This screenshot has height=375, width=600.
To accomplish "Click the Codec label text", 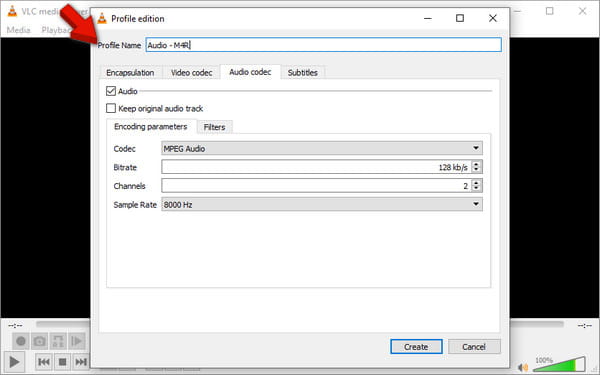I will click(x=125, y=148).
